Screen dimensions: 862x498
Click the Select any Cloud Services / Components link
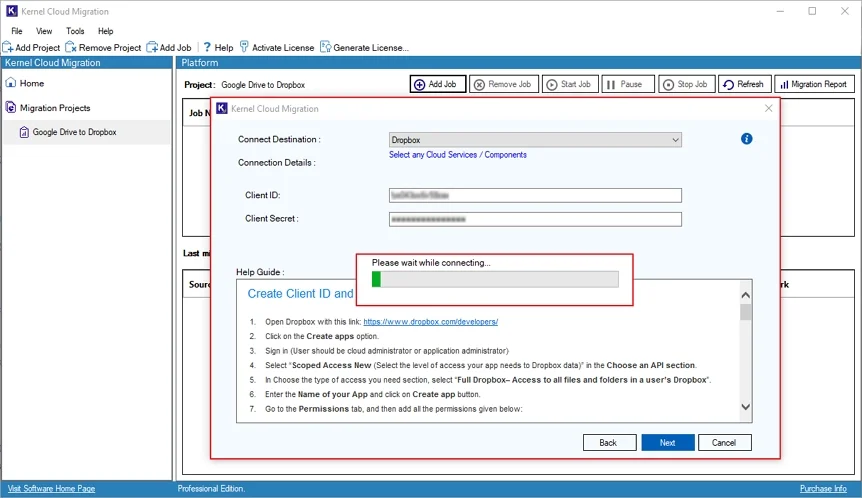(x=457, y=155)
